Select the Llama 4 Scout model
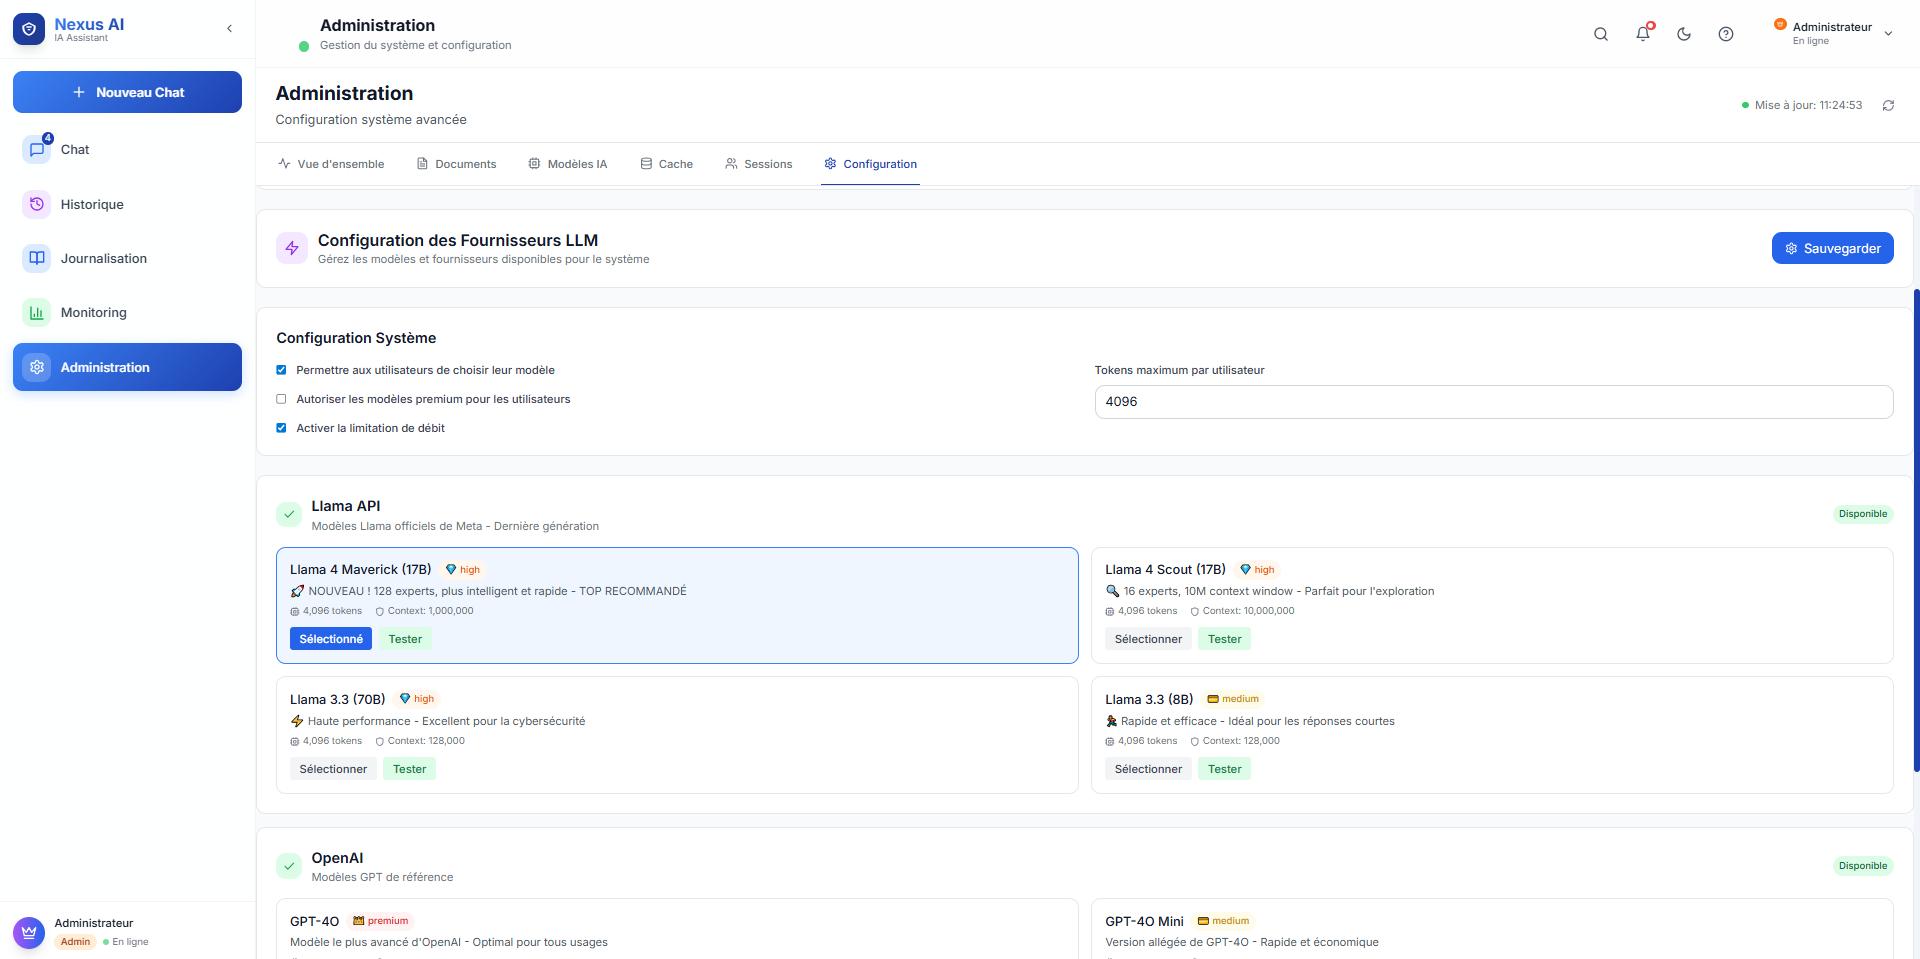The width and height of the screenshot is (1920, 959). tap(1148, 639)
